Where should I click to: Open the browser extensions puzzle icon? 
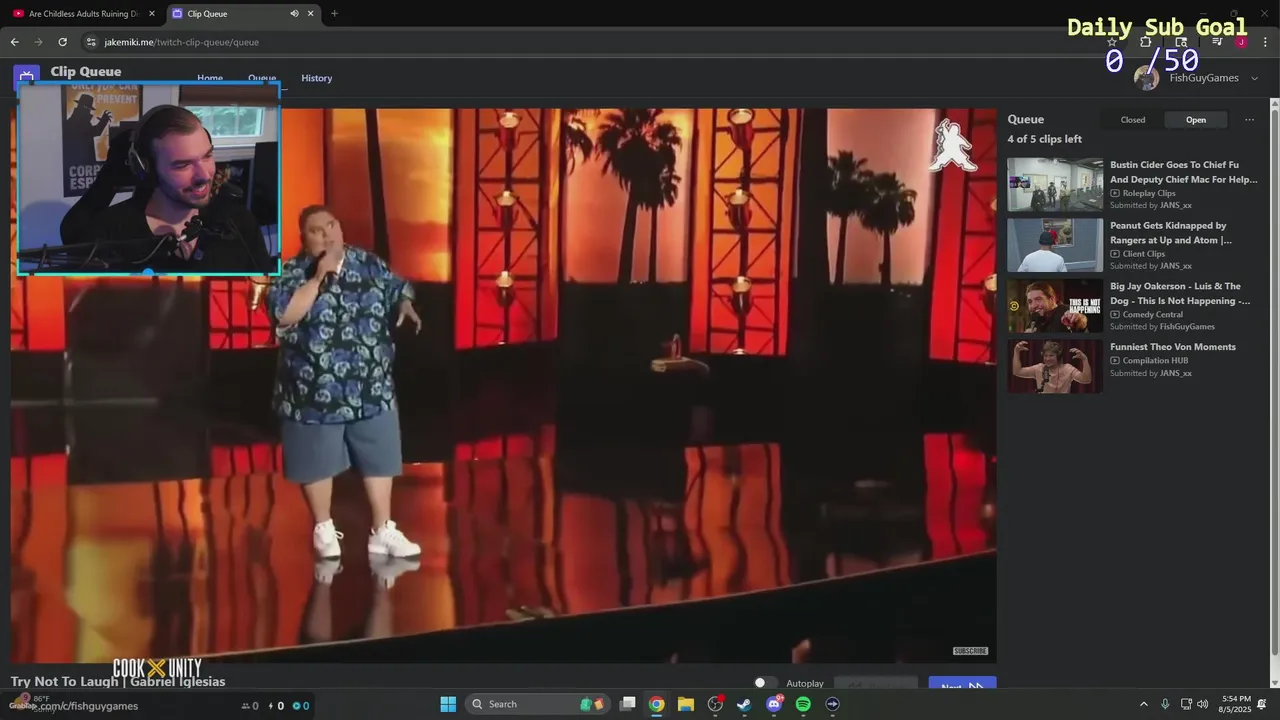(x=1147, y=42)
